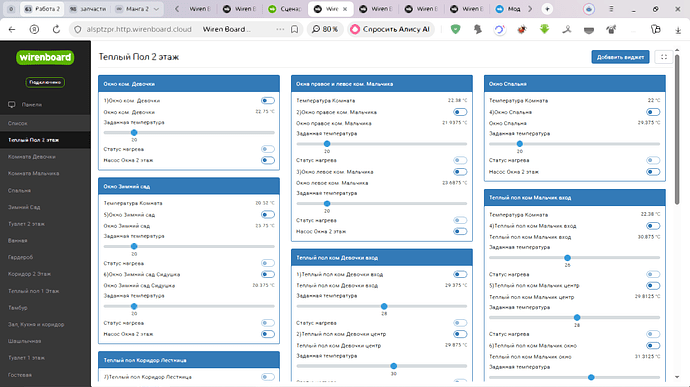
Task: Expand the Работа 2 tab group chevron
Action: click(156, 9)
